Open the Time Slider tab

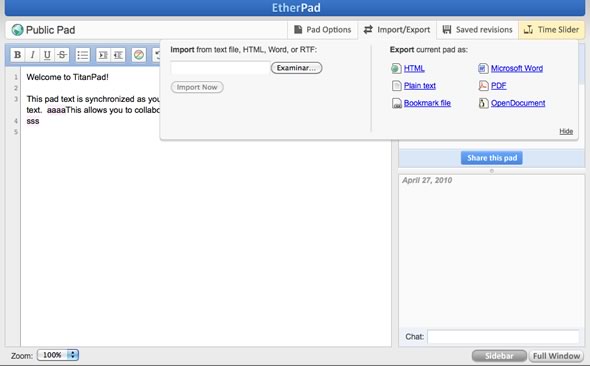click(552, 30)
